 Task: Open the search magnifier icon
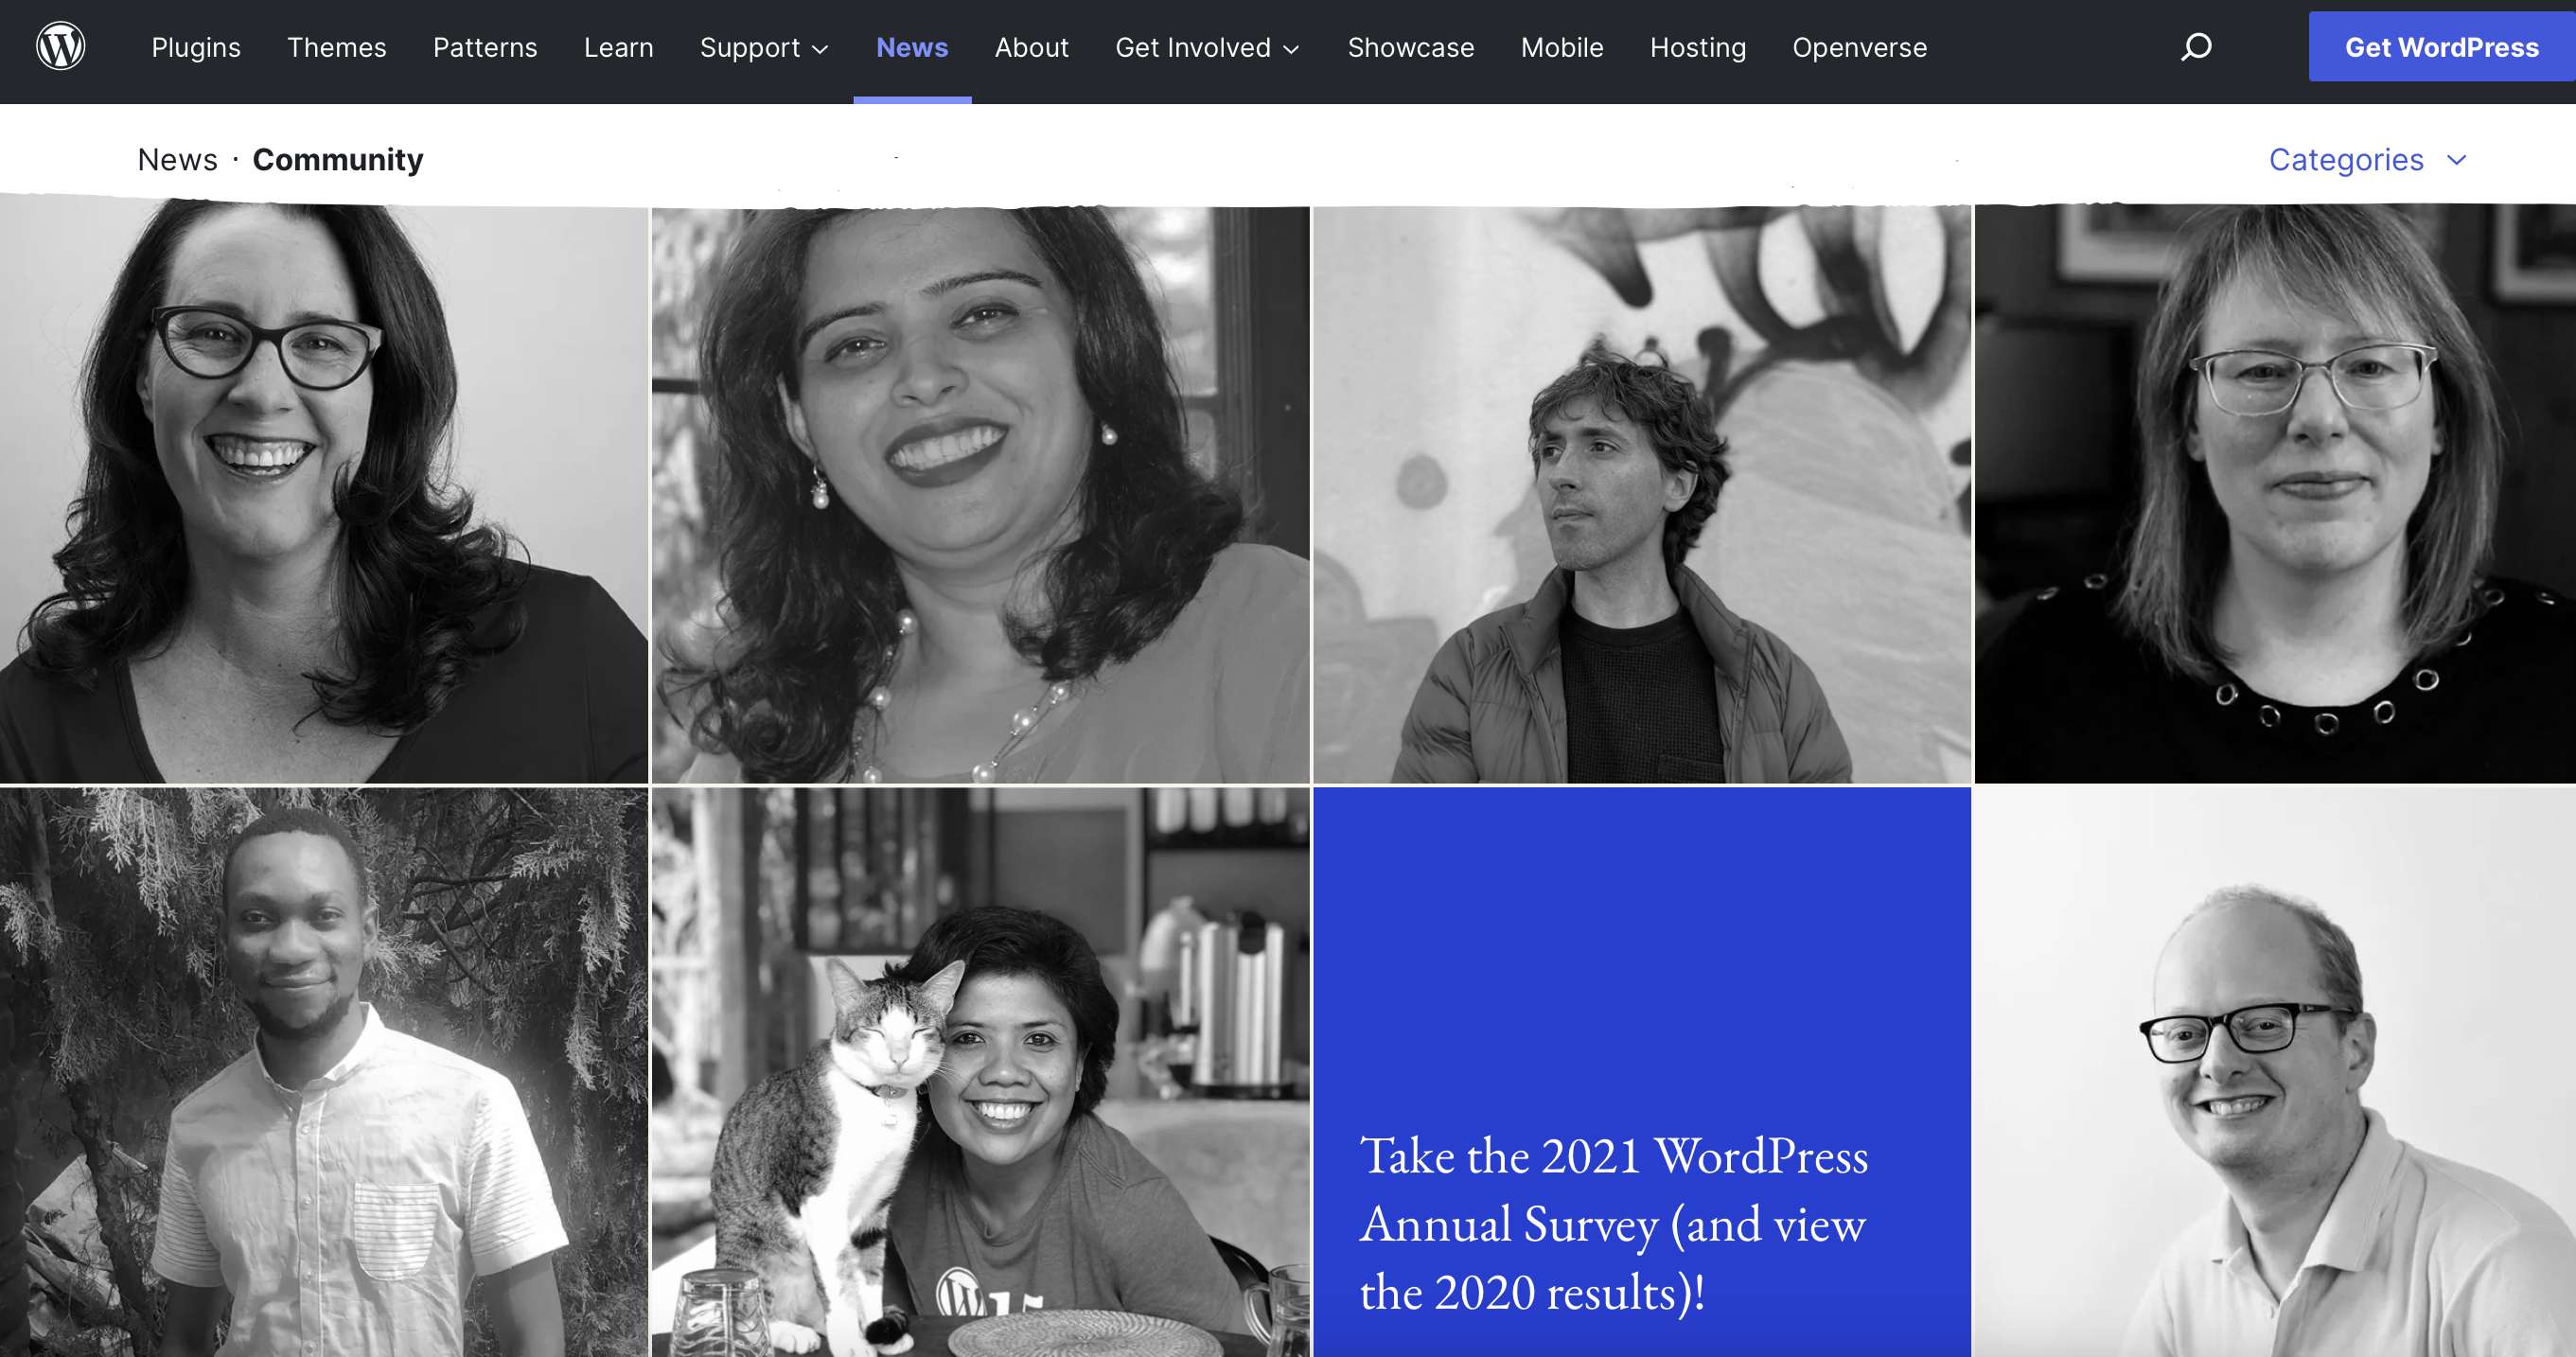pyautogui.click(x=2196, y=47)
